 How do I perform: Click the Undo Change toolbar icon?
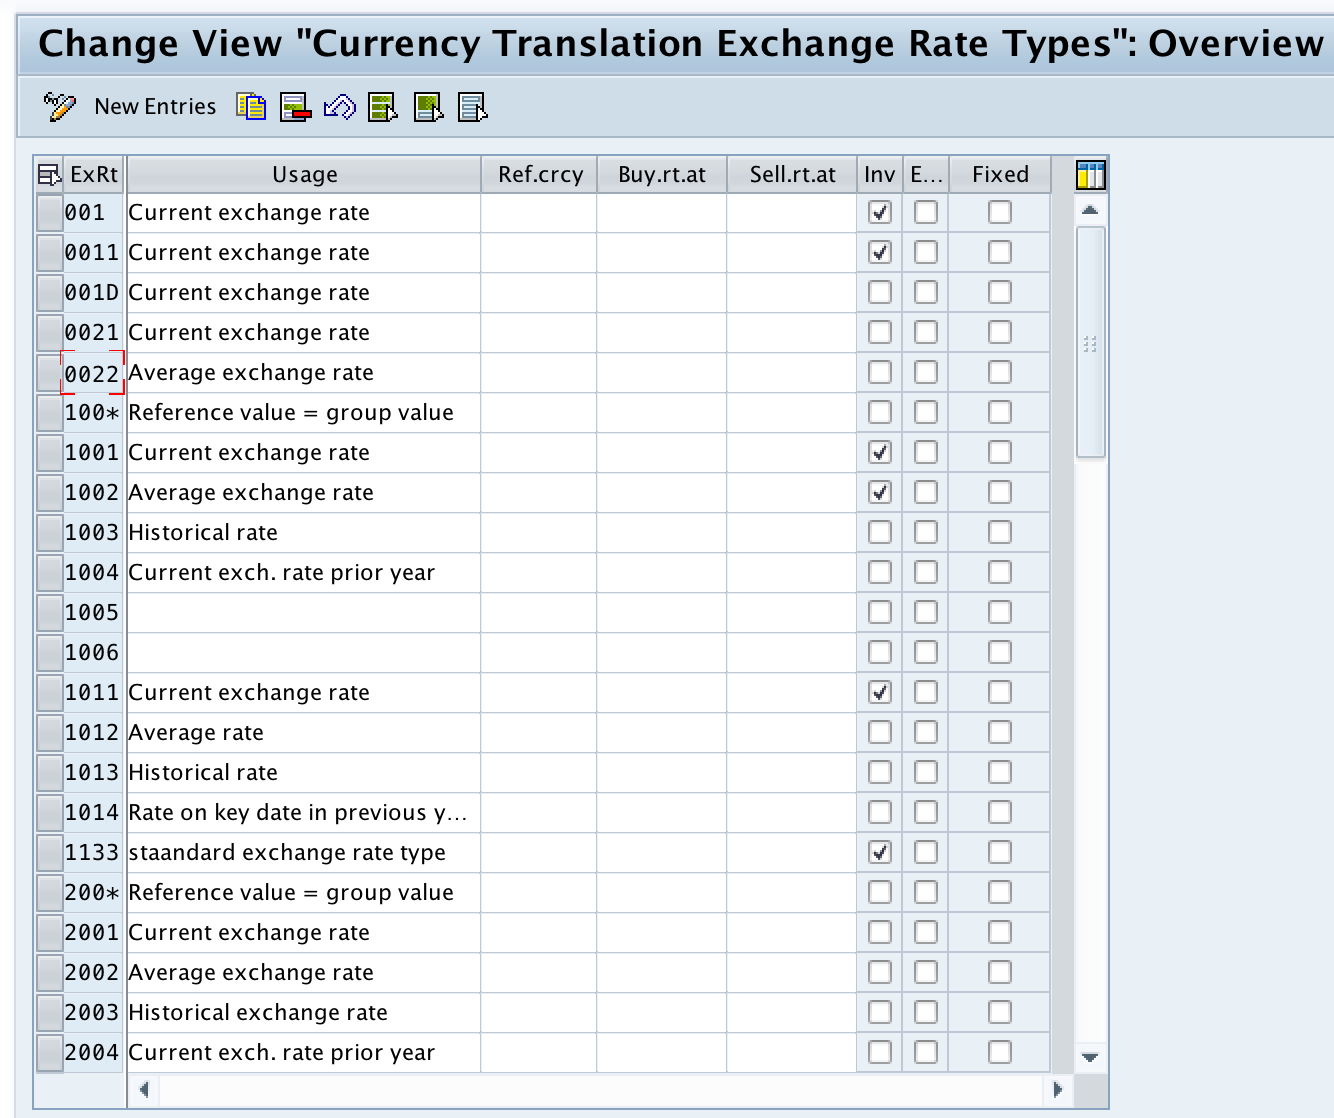340,106
